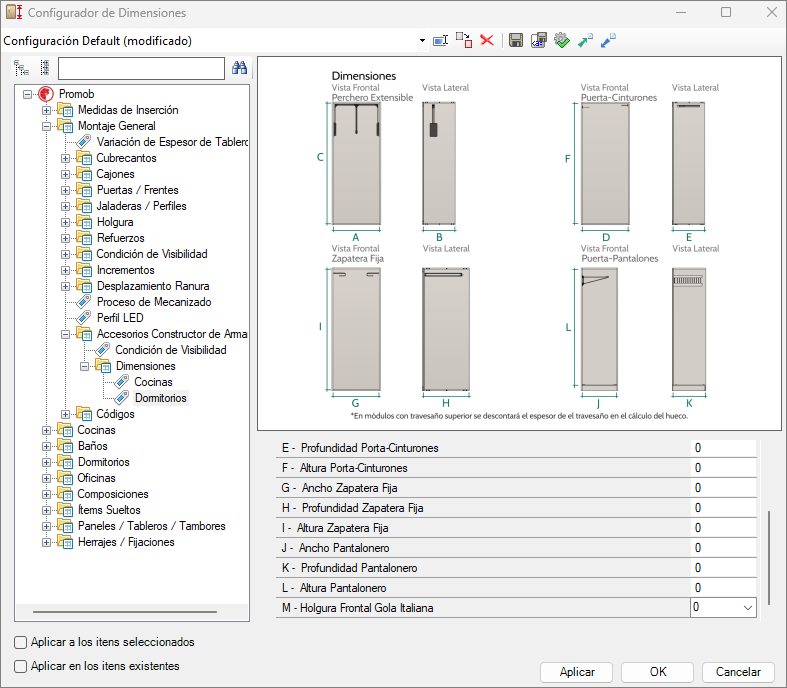
Task: Close the Configurador de Dimensiones window
Action: click(772, 13)
